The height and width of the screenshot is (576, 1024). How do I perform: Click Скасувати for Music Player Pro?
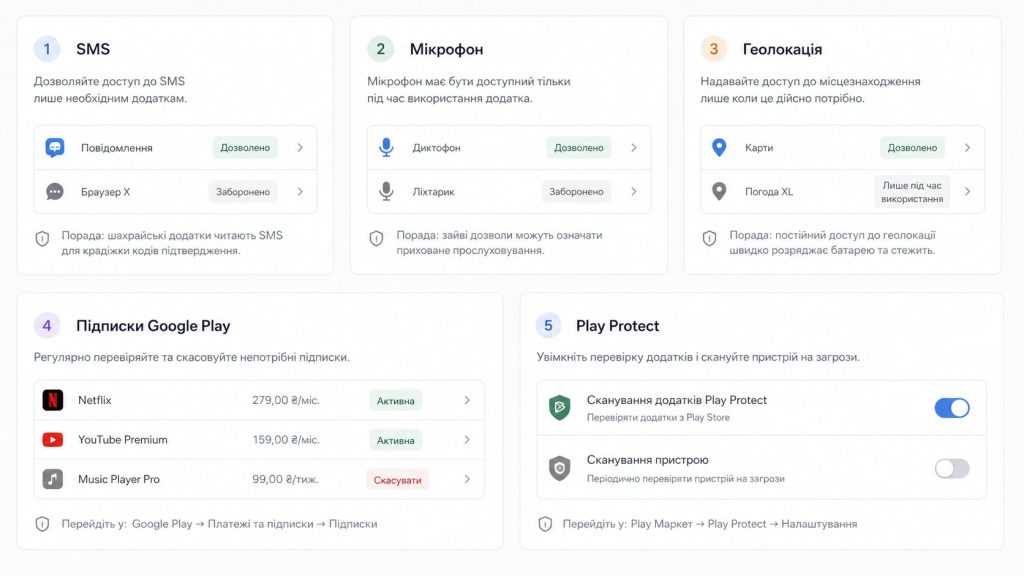coord(397,480)
